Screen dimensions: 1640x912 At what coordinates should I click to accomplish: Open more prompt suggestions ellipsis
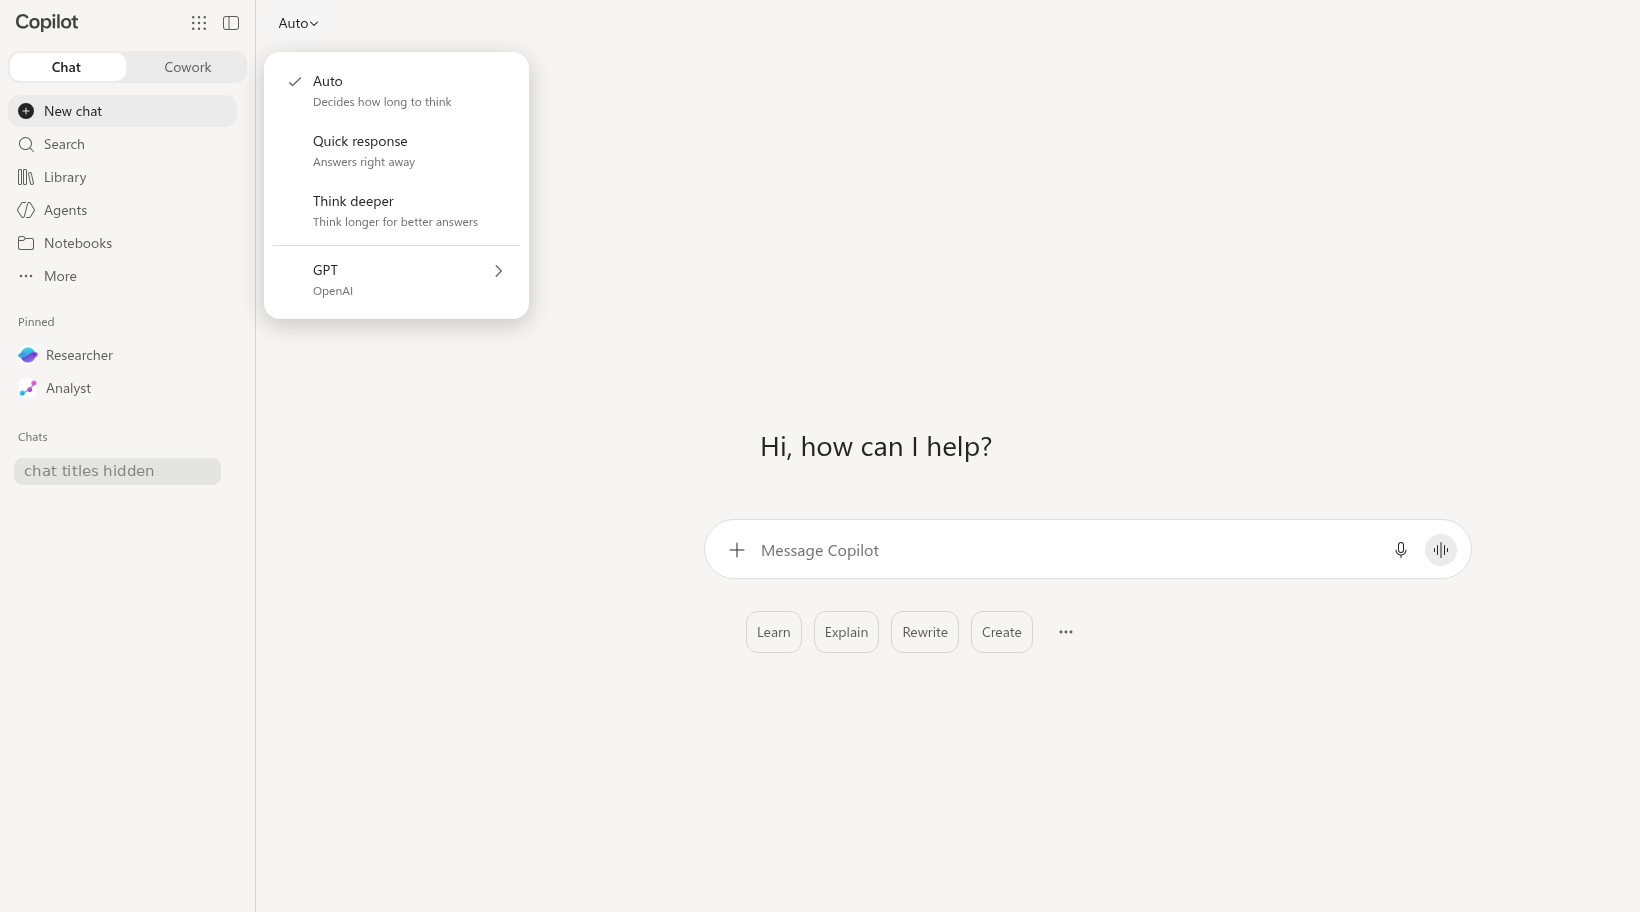pyautogui.click(x=1066, y=632)
